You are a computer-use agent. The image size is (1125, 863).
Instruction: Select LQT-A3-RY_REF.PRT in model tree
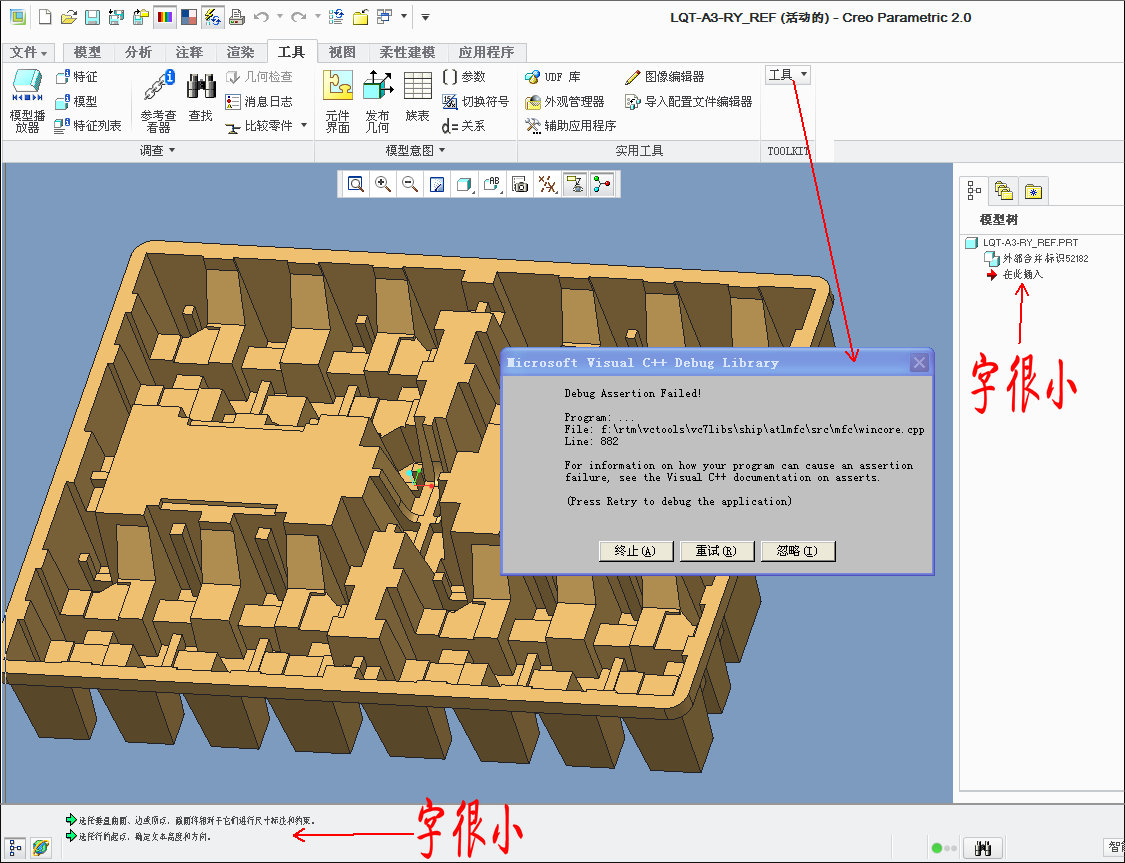1029,242
